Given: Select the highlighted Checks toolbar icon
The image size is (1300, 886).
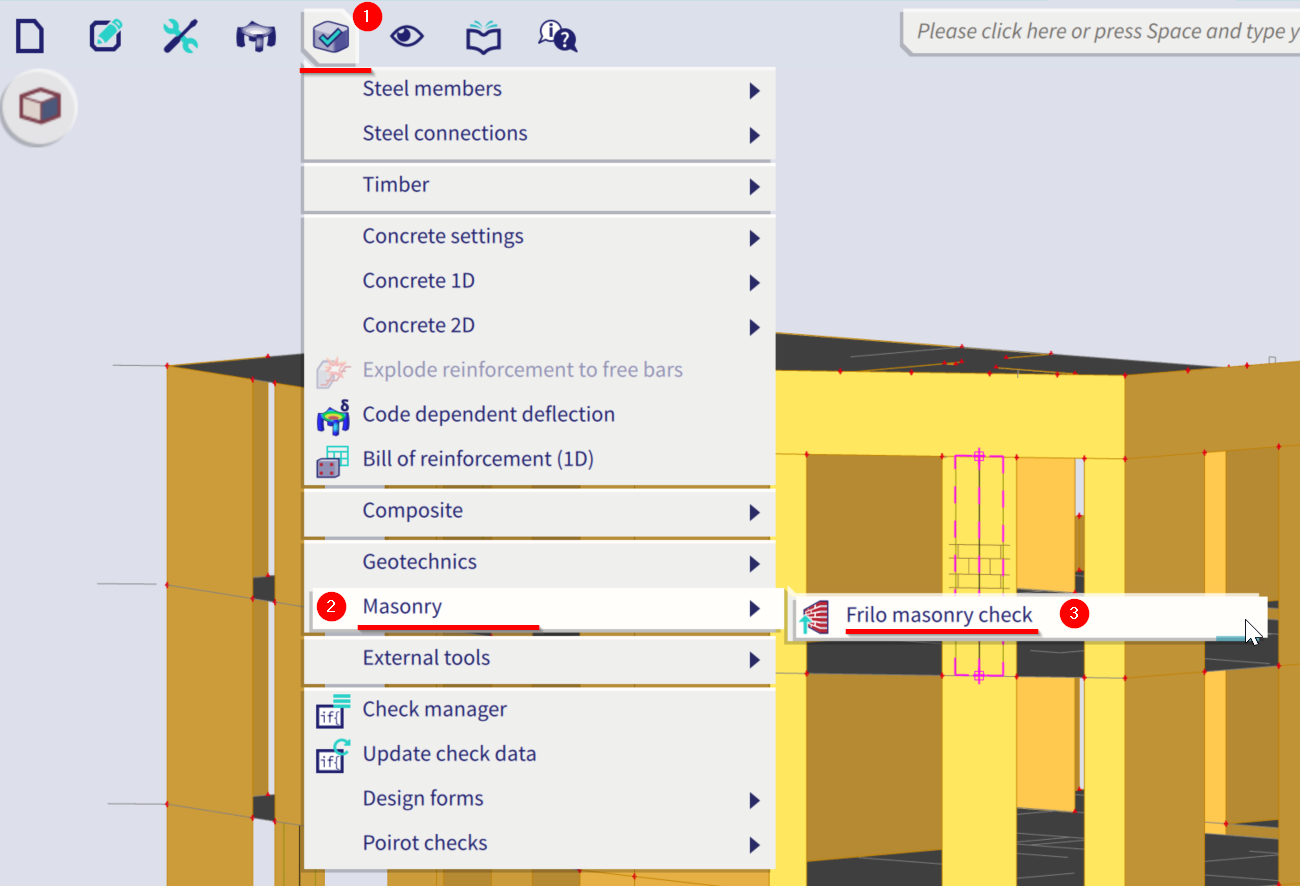Looking at the screenshot, I should [332, 35].
